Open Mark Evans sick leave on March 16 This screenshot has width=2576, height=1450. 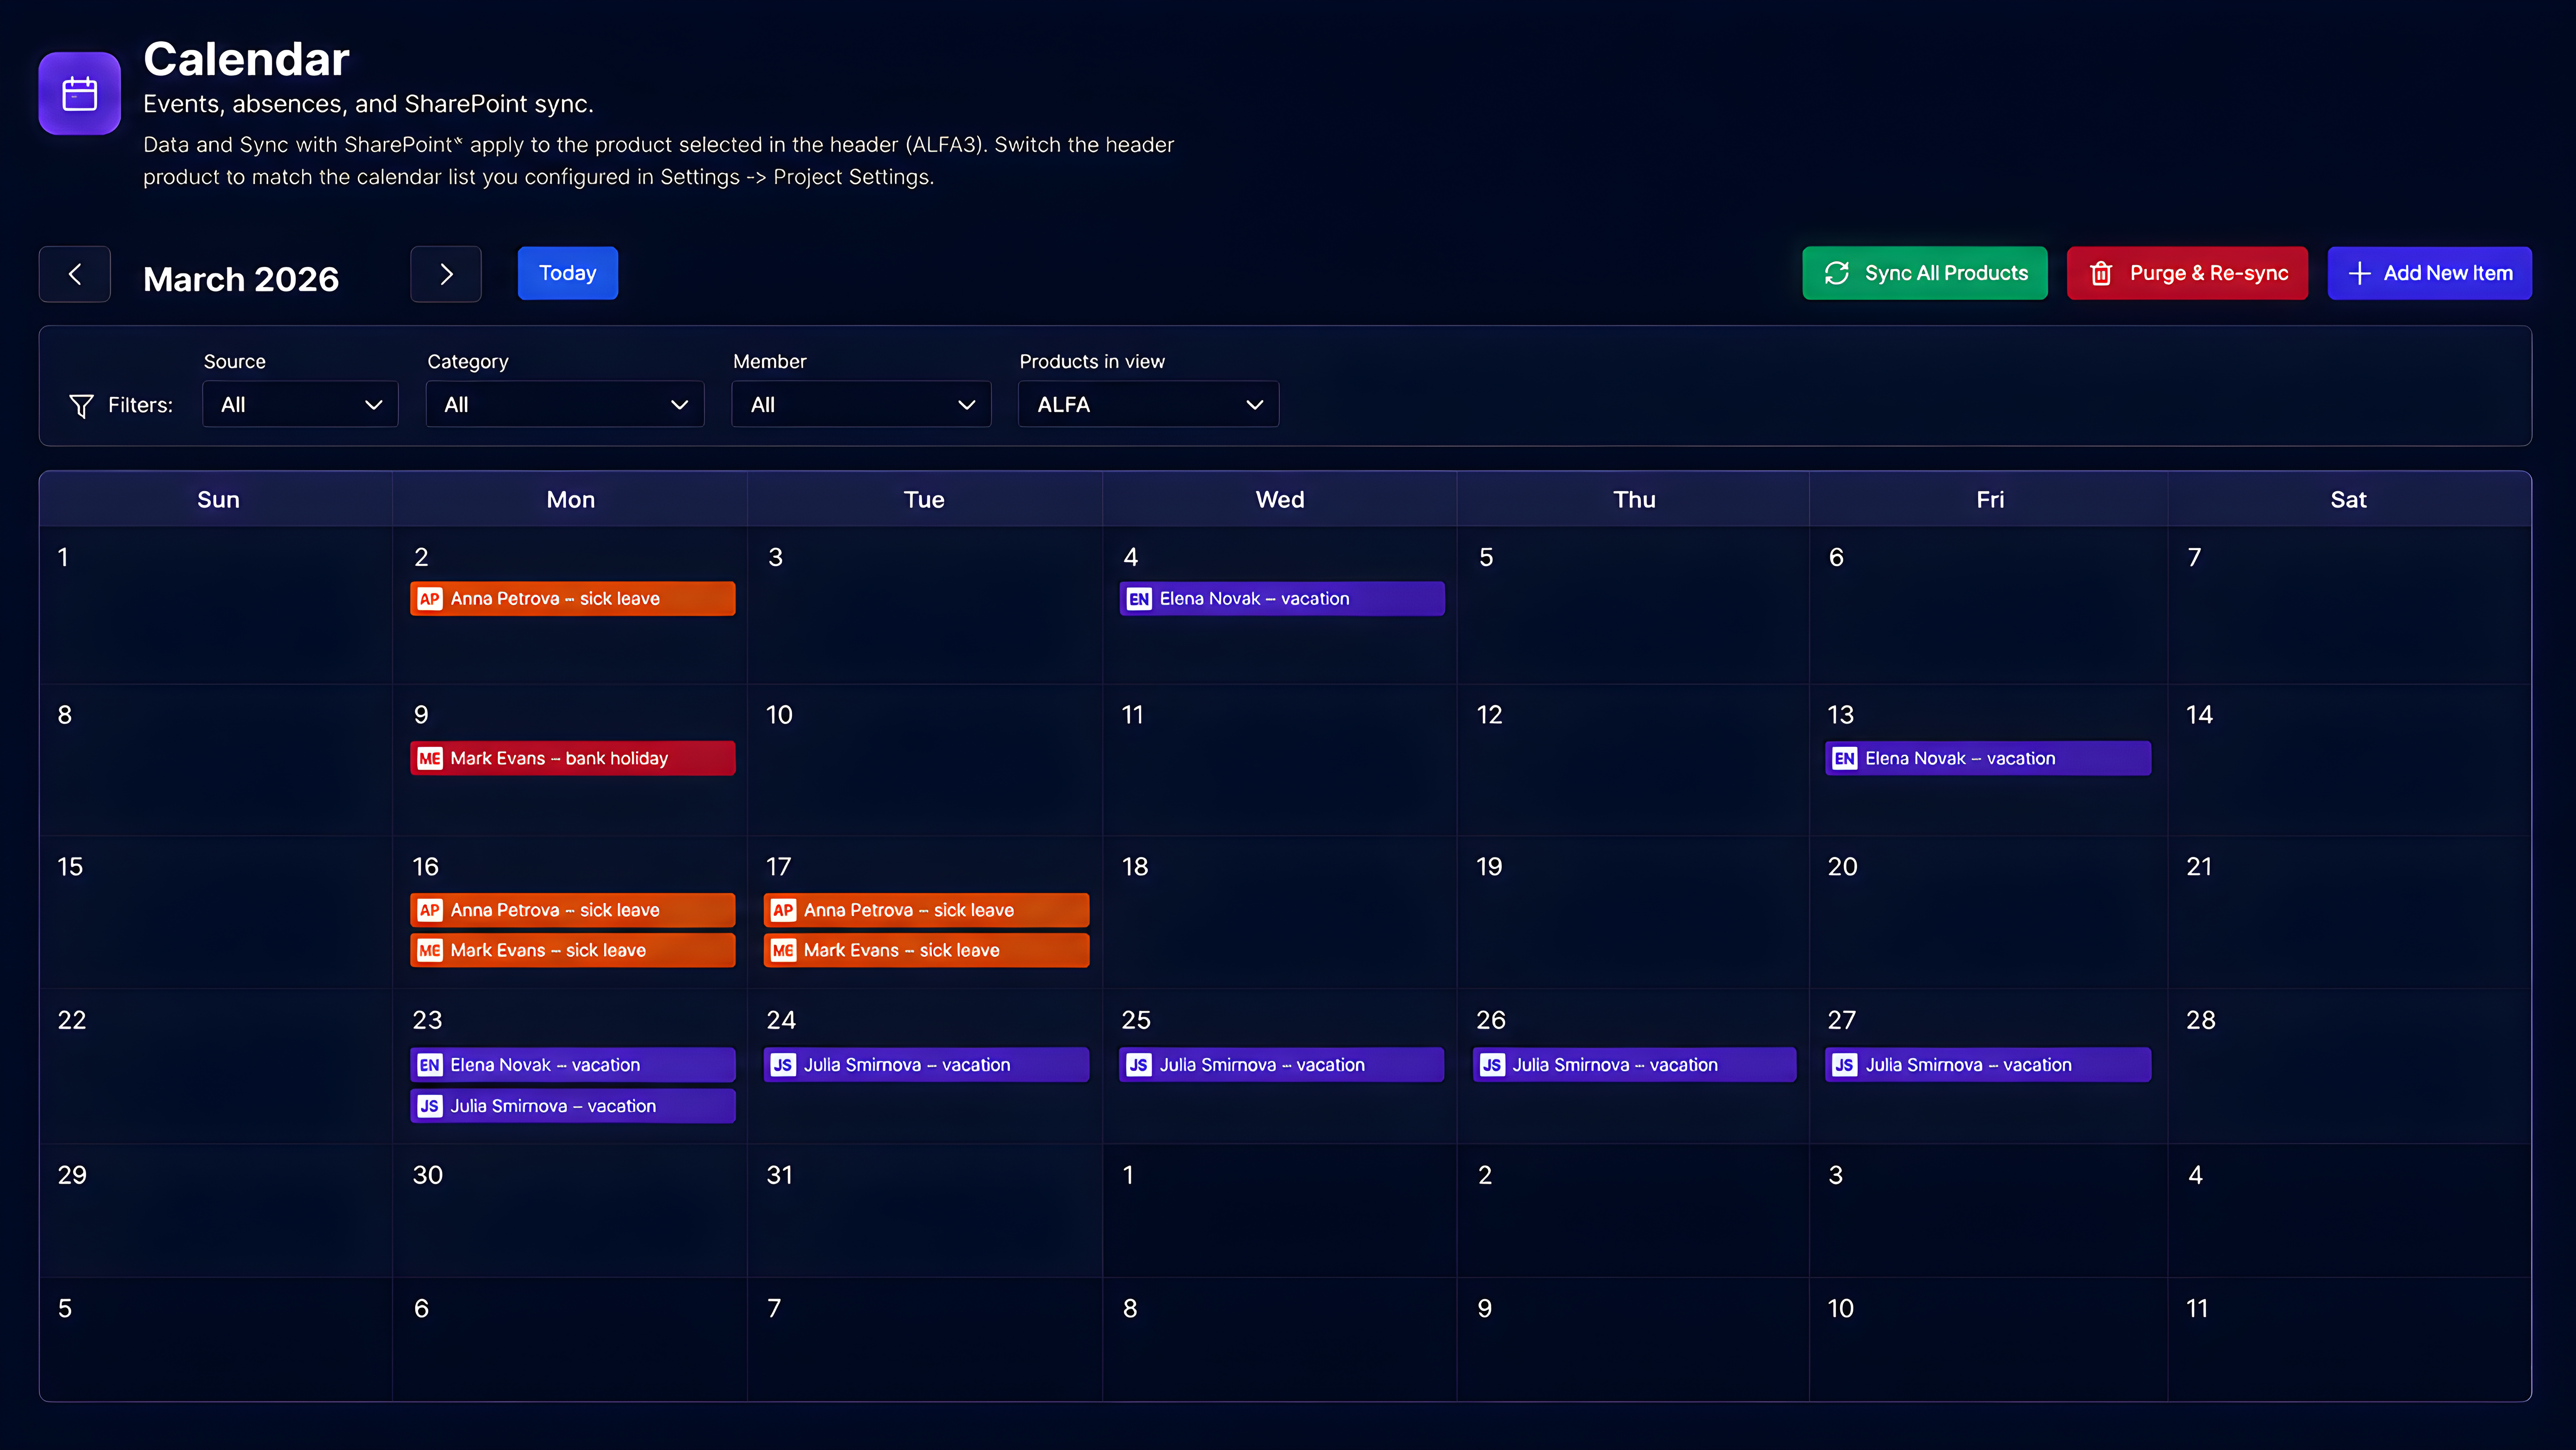click(573, 950)
